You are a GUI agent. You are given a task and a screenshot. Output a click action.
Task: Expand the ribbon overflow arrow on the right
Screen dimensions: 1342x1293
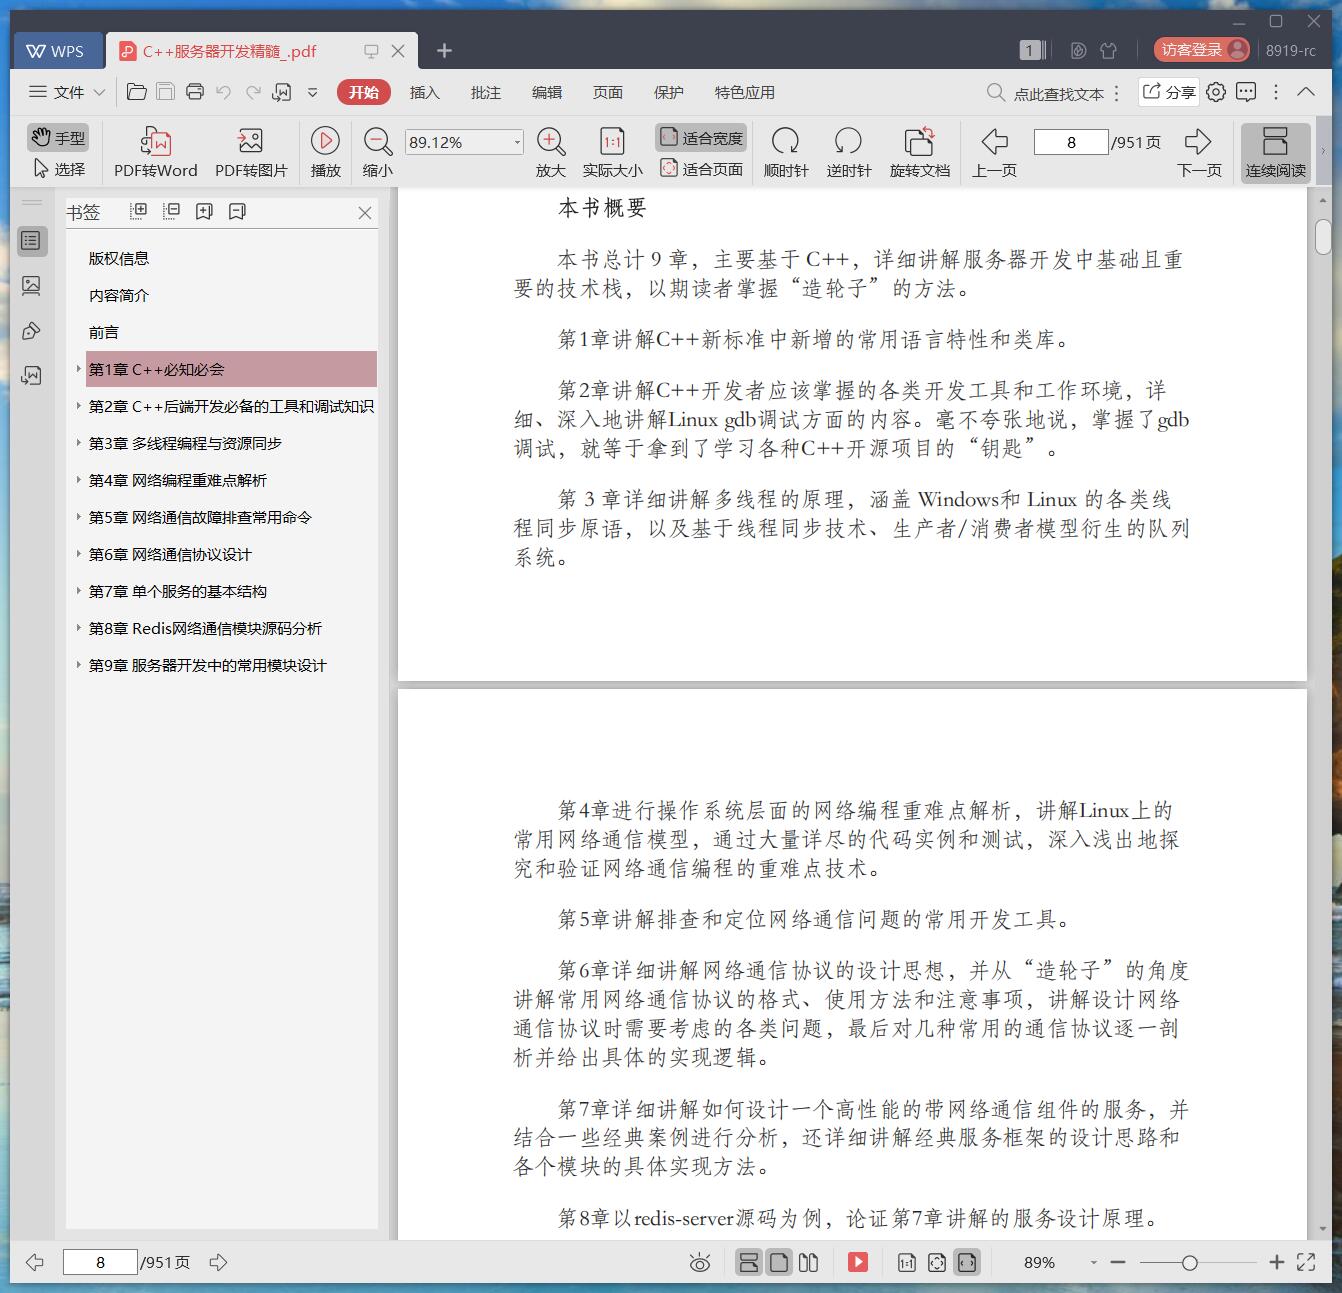pyautogui.click(x=1323, y=152)
